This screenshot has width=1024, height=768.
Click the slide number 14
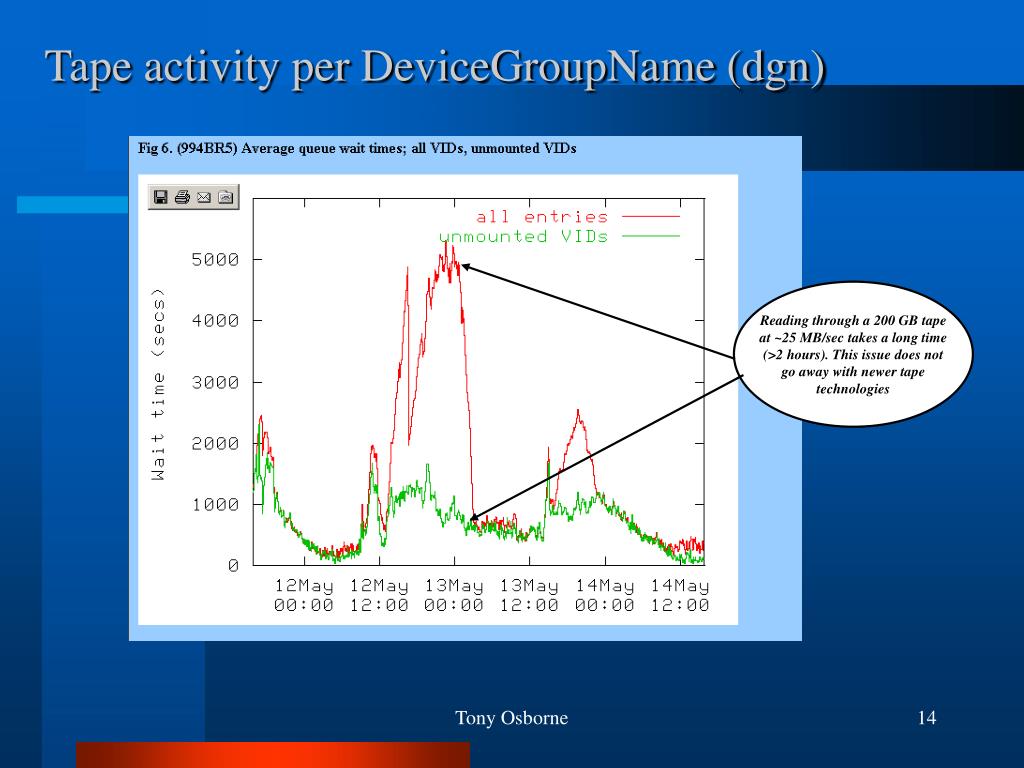coord(927,718)
